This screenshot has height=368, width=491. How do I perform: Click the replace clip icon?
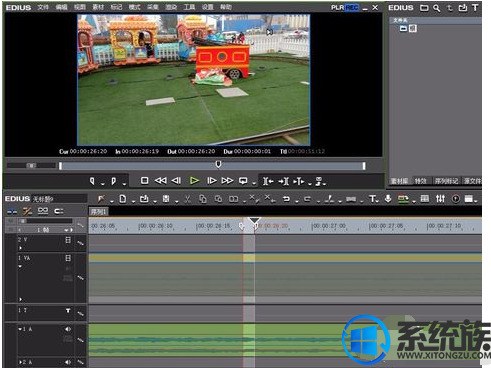234,199
